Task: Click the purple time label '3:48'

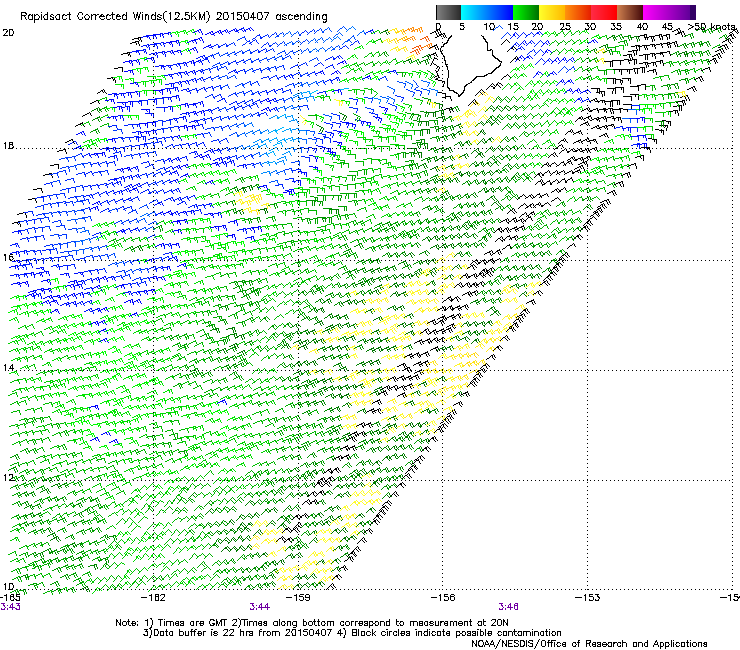Action: click(x=508, y=607)
